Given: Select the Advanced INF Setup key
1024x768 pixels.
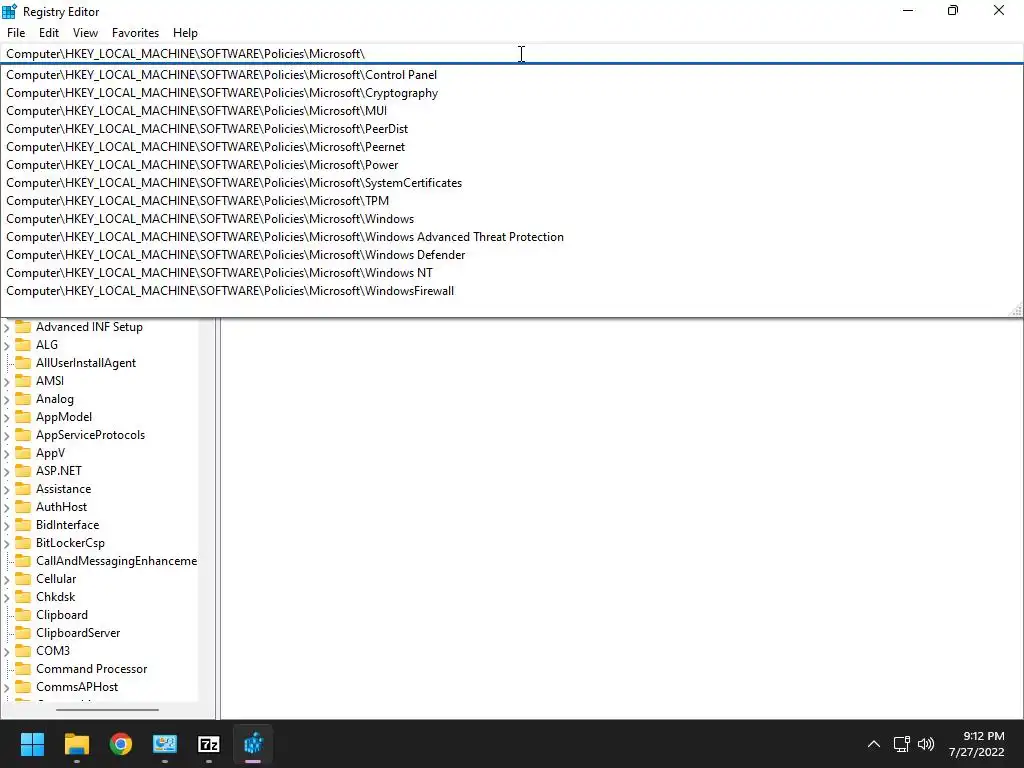Looking at the screenshot, I should 89,327.
